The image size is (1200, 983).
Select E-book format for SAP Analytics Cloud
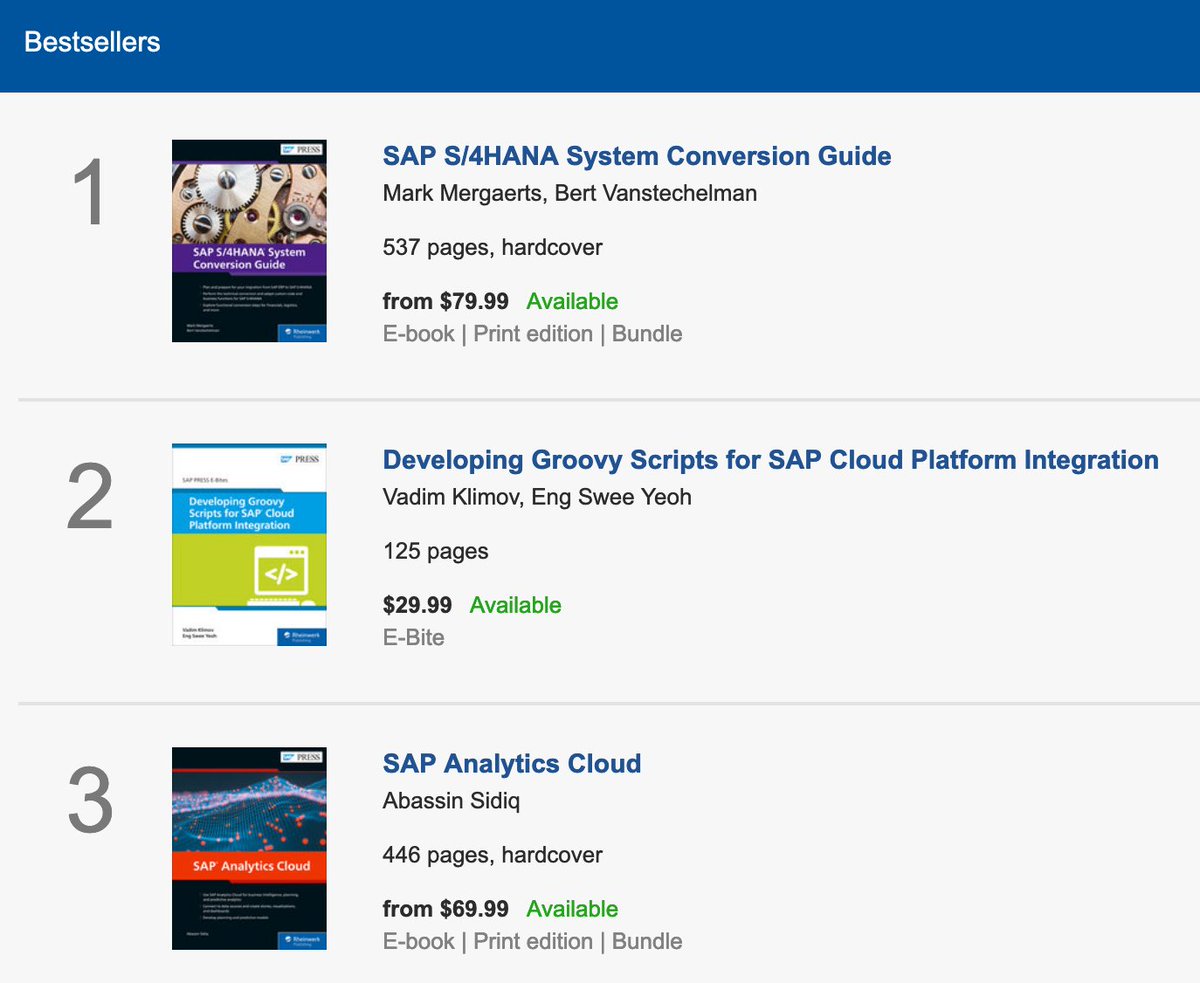pyautogui.click(x=418, y=942)
